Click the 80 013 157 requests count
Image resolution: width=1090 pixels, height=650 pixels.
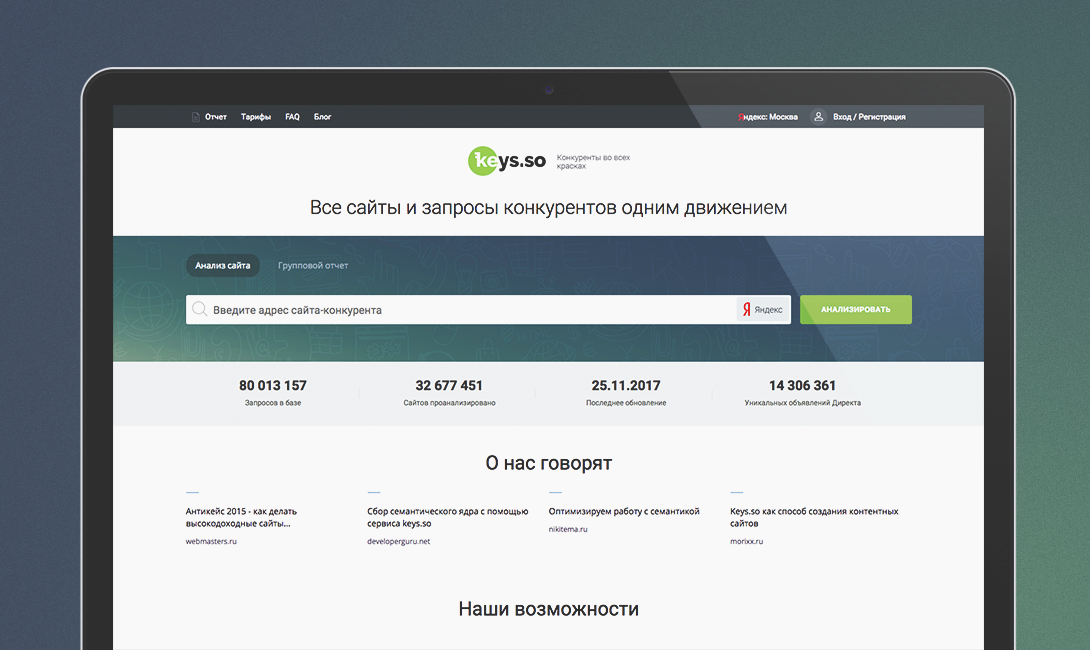coord(272,385)
